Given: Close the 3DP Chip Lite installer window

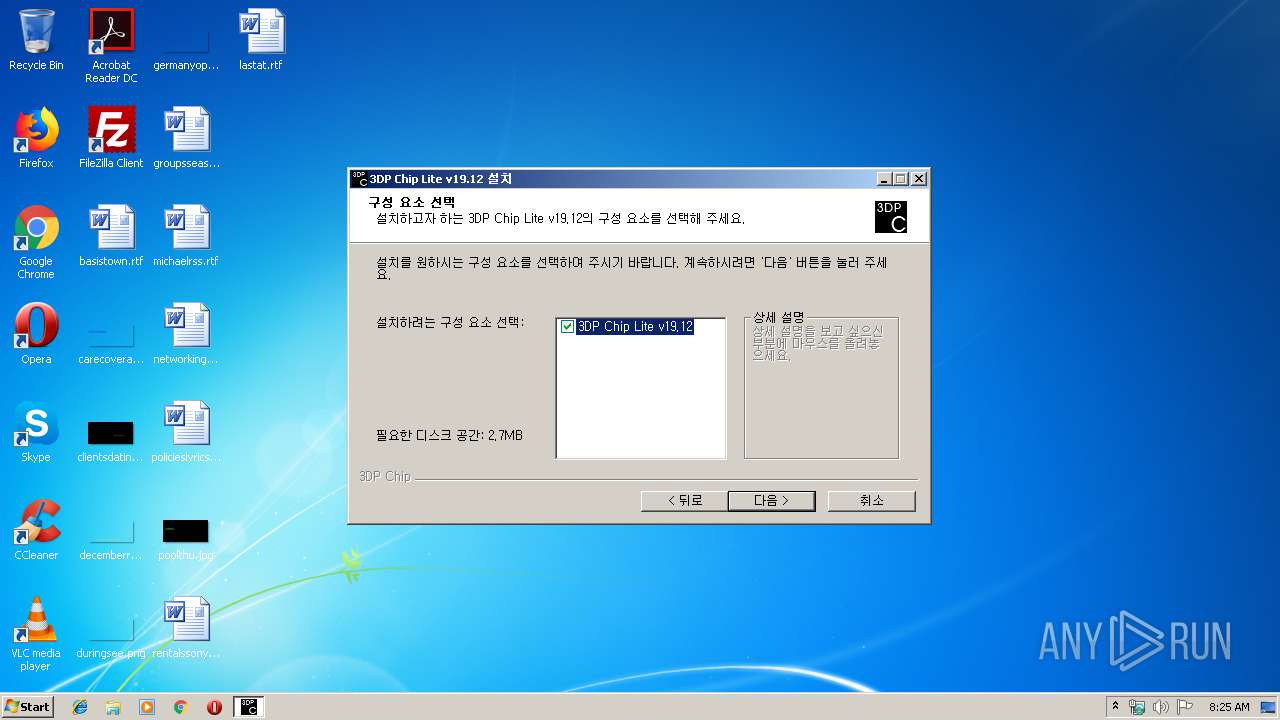Looking at the screenshot, I should pyautogui.click(x=919, y=179).
